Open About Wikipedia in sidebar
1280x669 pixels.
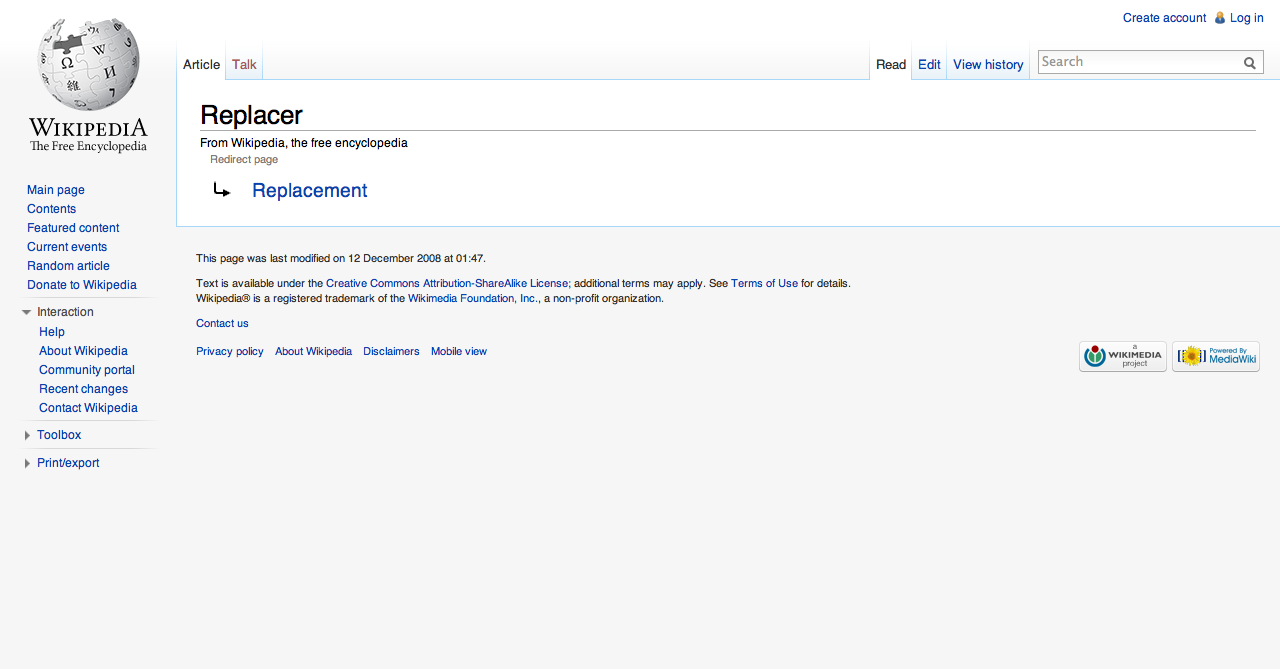click(x=83, y=351)
